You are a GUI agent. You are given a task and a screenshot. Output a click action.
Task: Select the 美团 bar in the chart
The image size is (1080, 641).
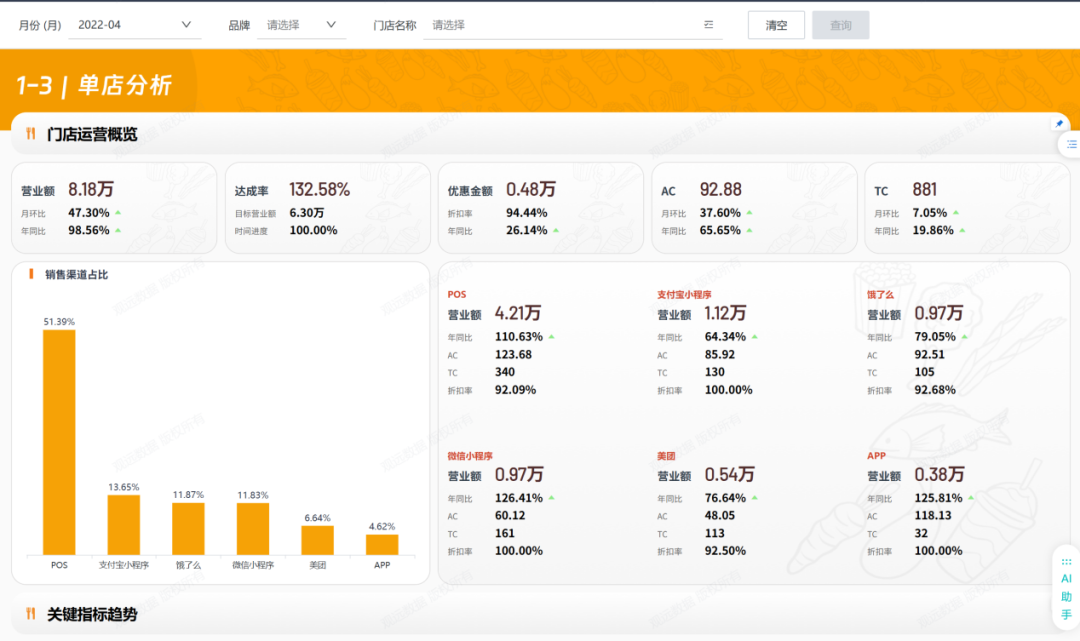(x=317, y=540)
